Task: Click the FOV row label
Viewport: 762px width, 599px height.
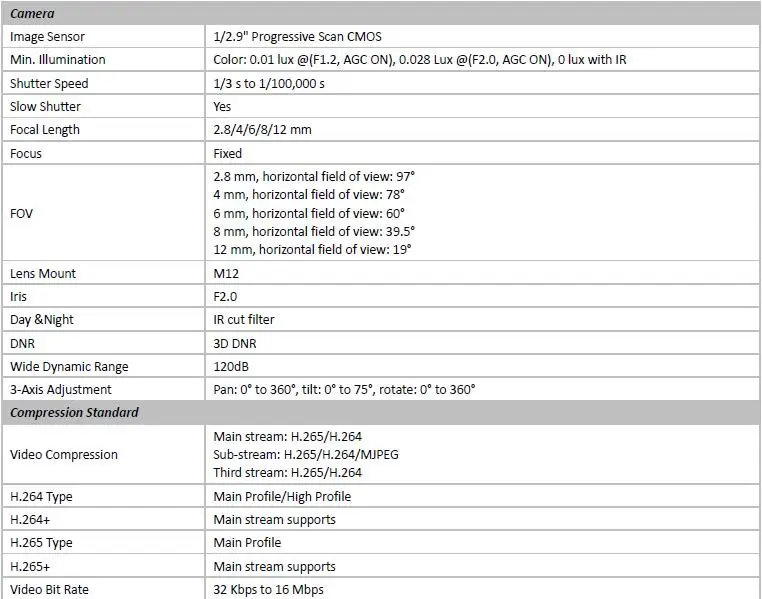Action: tap(21, 213)
